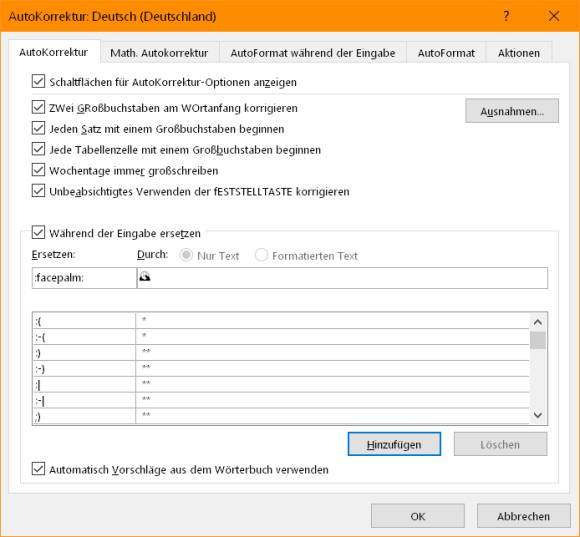Screen dimensions: 580x537
Task: Uncheck Schaltflächen für AutoKorrektur-Optionen anzeigen
Action: 38,81
